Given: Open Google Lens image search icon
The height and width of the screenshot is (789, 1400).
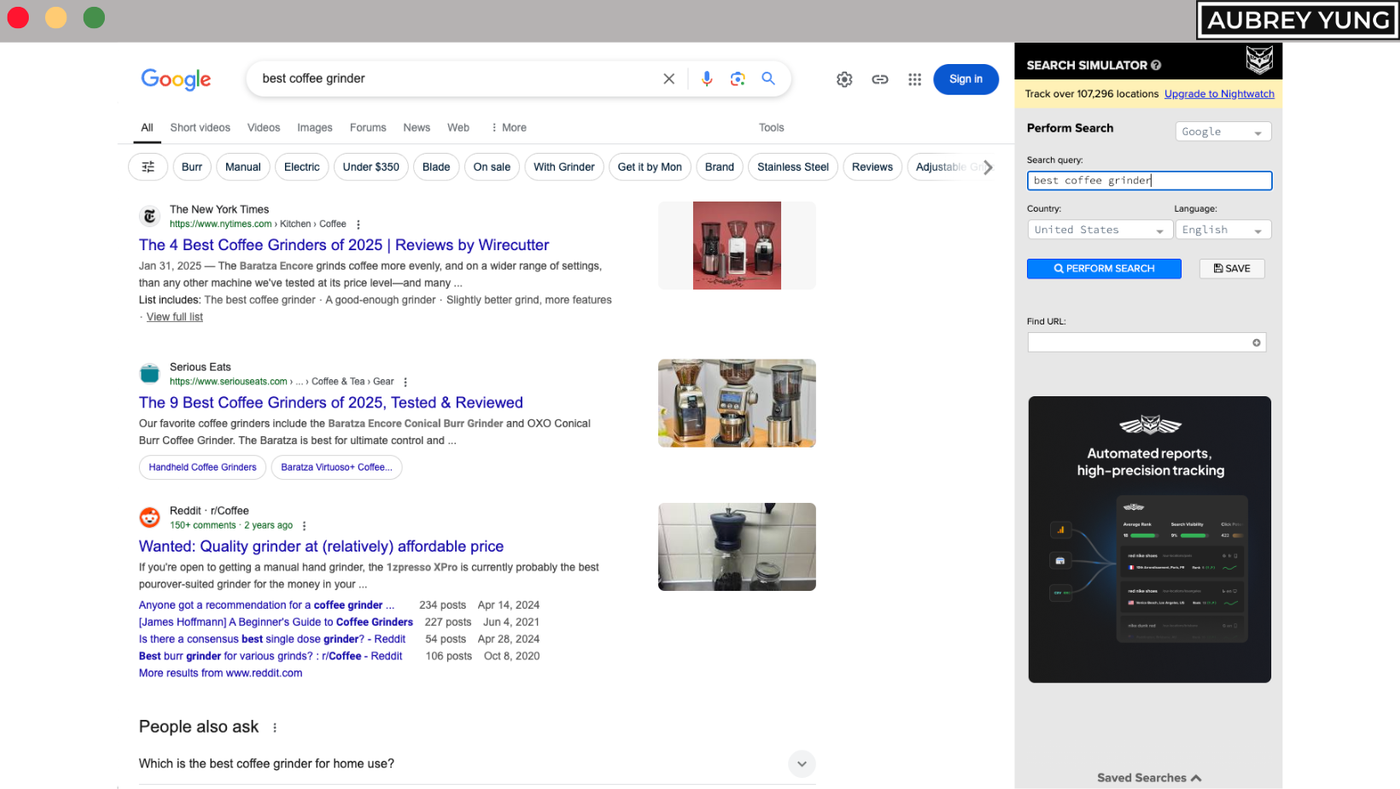Looking at the screenshot, I should pyautogui.click(x=738, y=79).
